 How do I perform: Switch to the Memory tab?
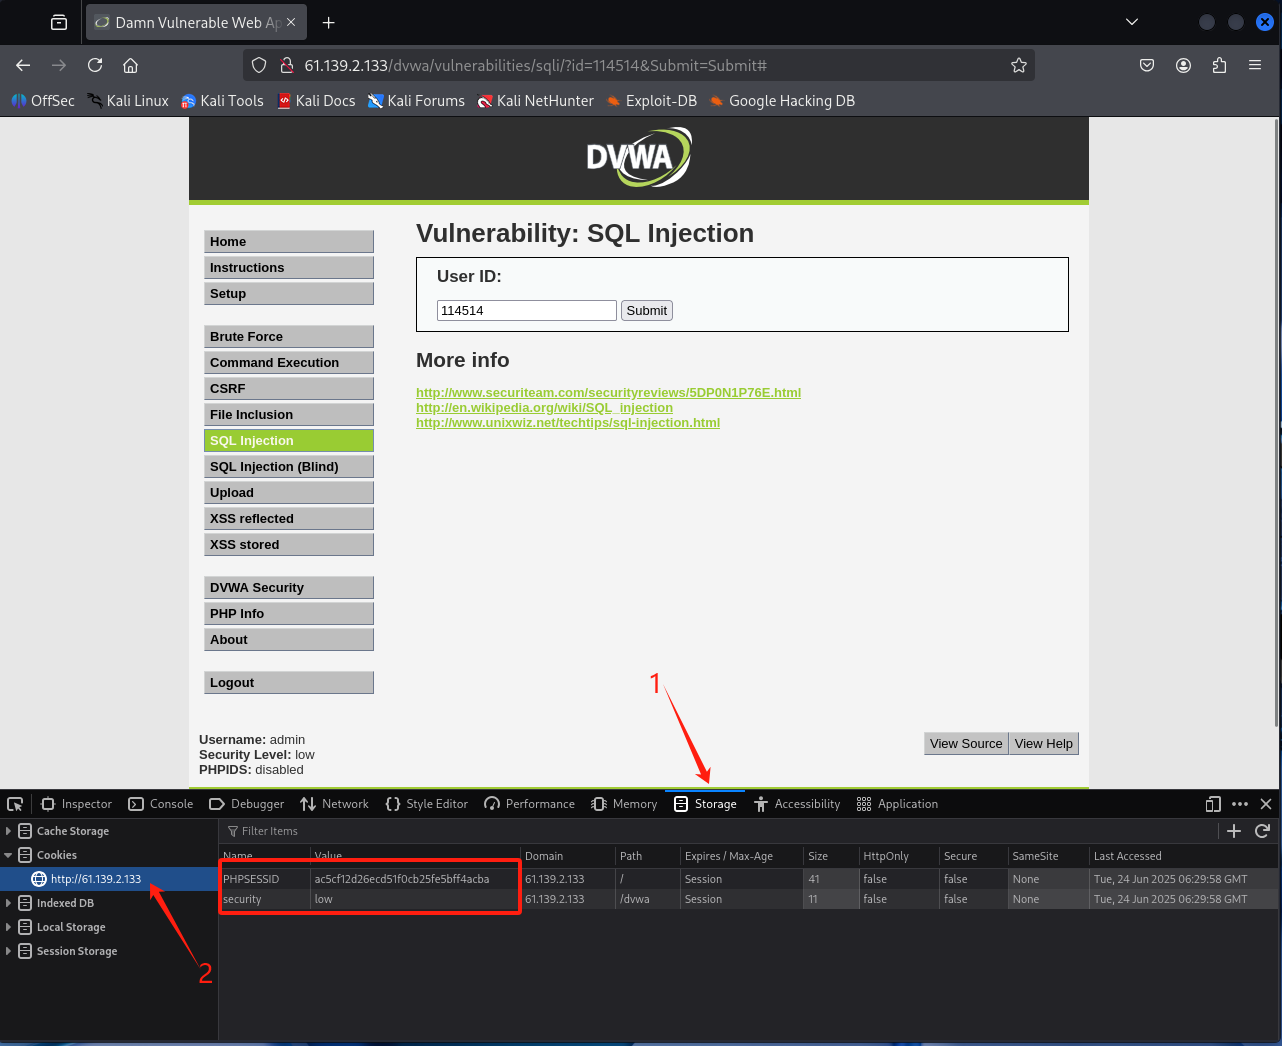point(625,804)
